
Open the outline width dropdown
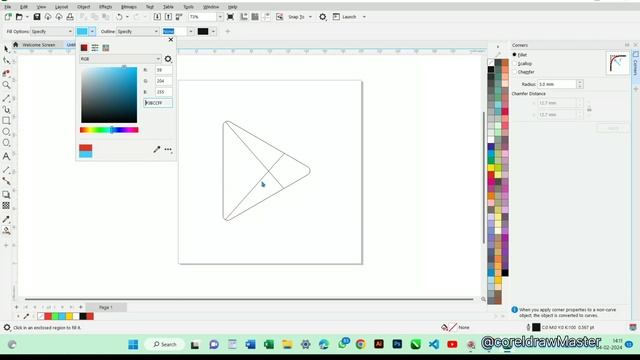click(191, 31)
